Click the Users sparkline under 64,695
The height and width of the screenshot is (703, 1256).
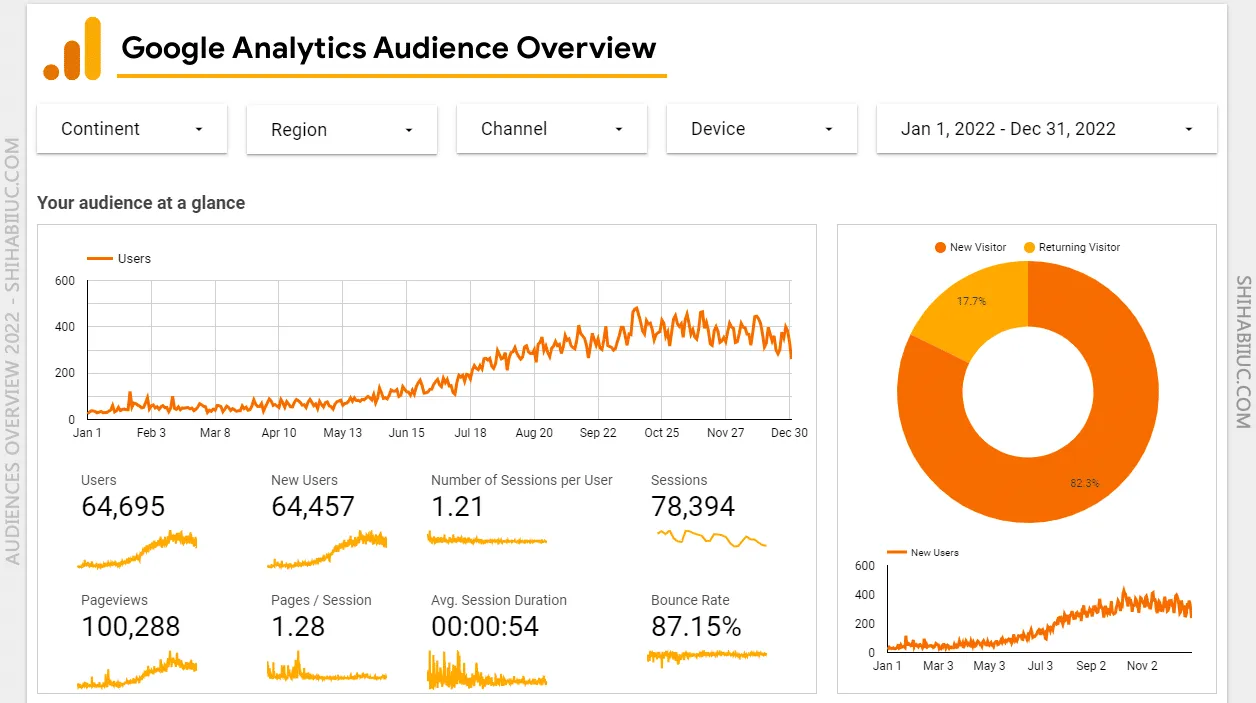coord(137,550)
